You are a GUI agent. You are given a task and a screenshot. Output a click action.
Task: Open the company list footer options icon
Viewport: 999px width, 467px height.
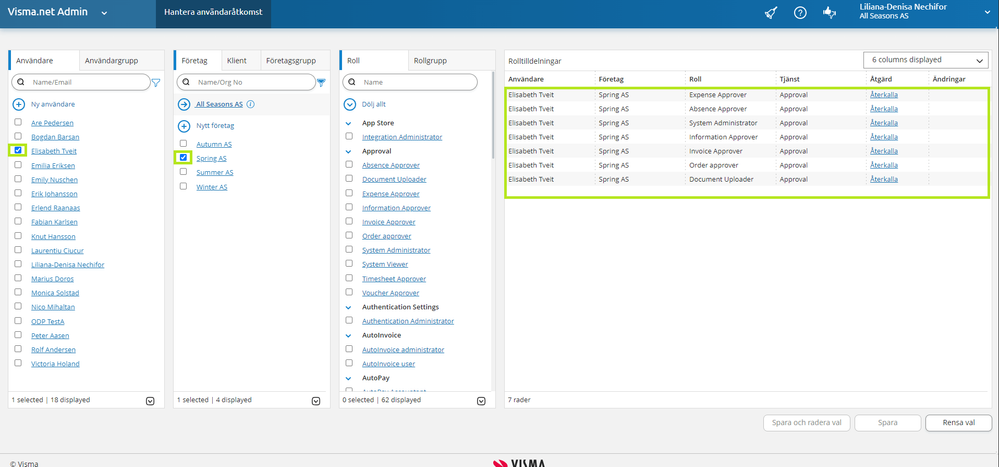point(316,401)
